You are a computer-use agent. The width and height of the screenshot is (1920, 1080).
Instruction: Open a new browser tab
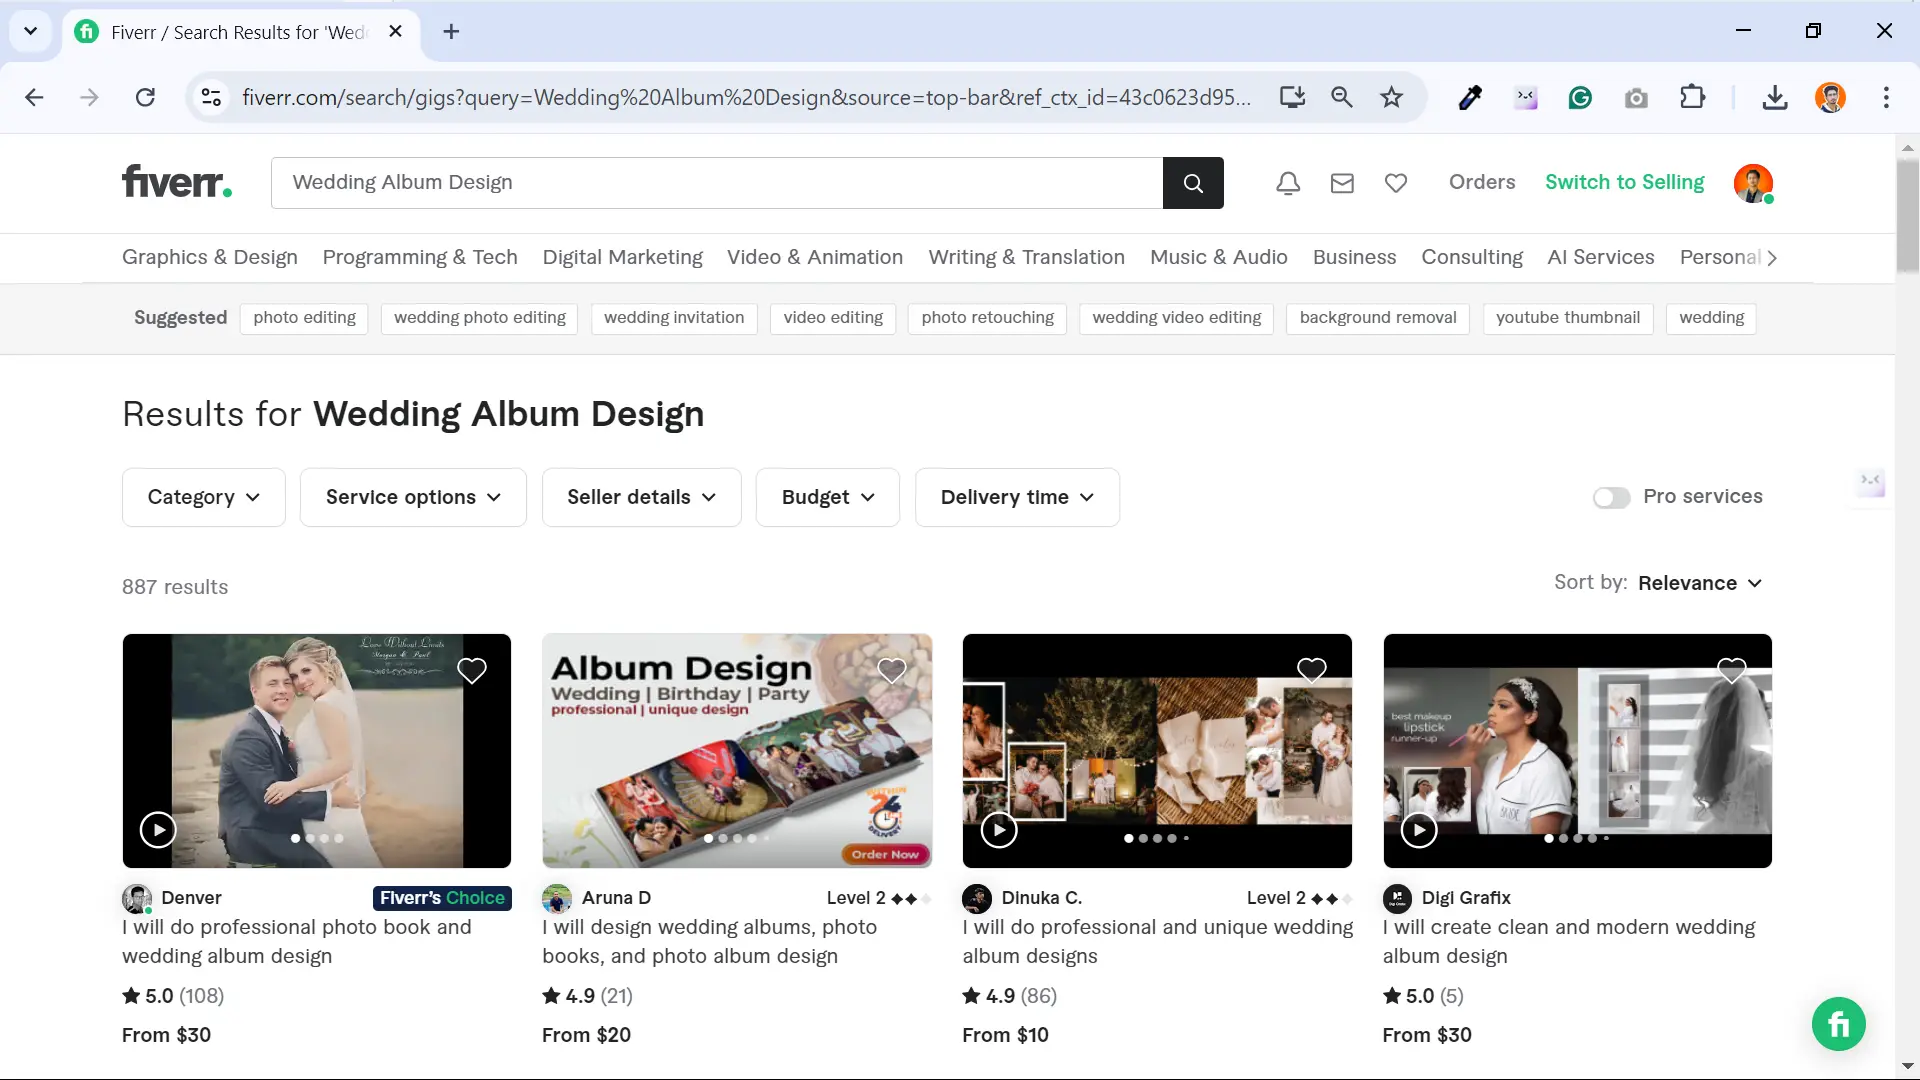(451, 31)
